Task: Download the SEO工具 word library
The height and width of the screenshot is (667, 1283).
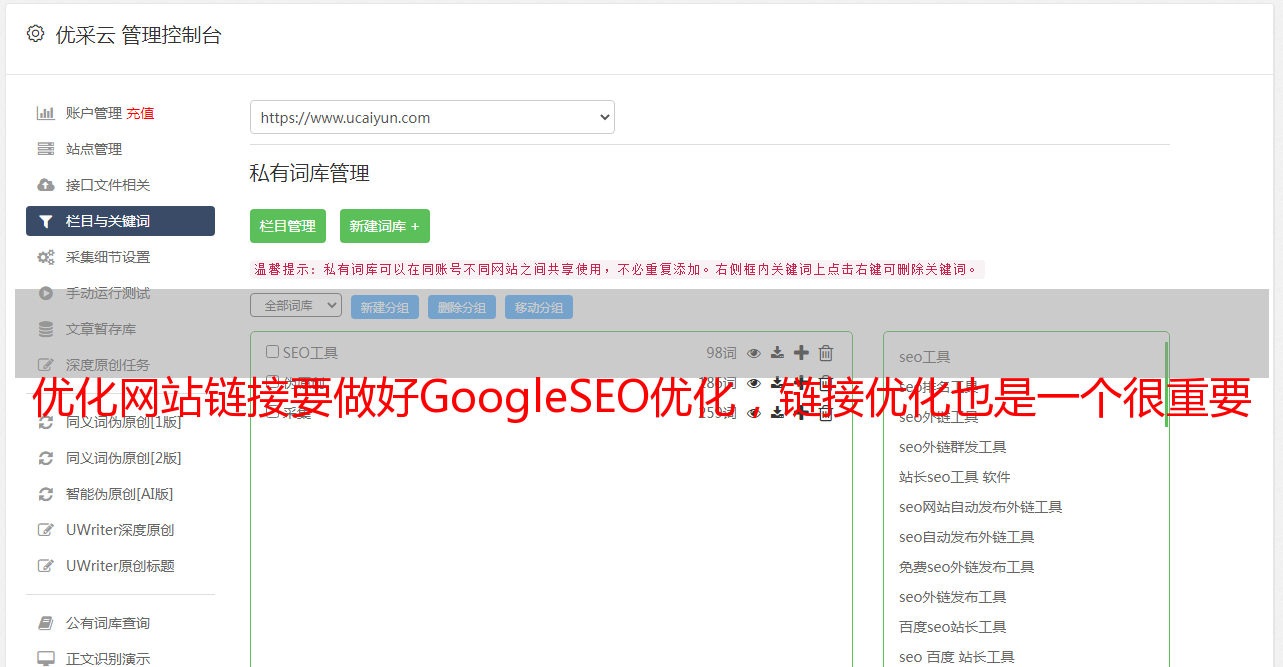Action: (777, 353)
